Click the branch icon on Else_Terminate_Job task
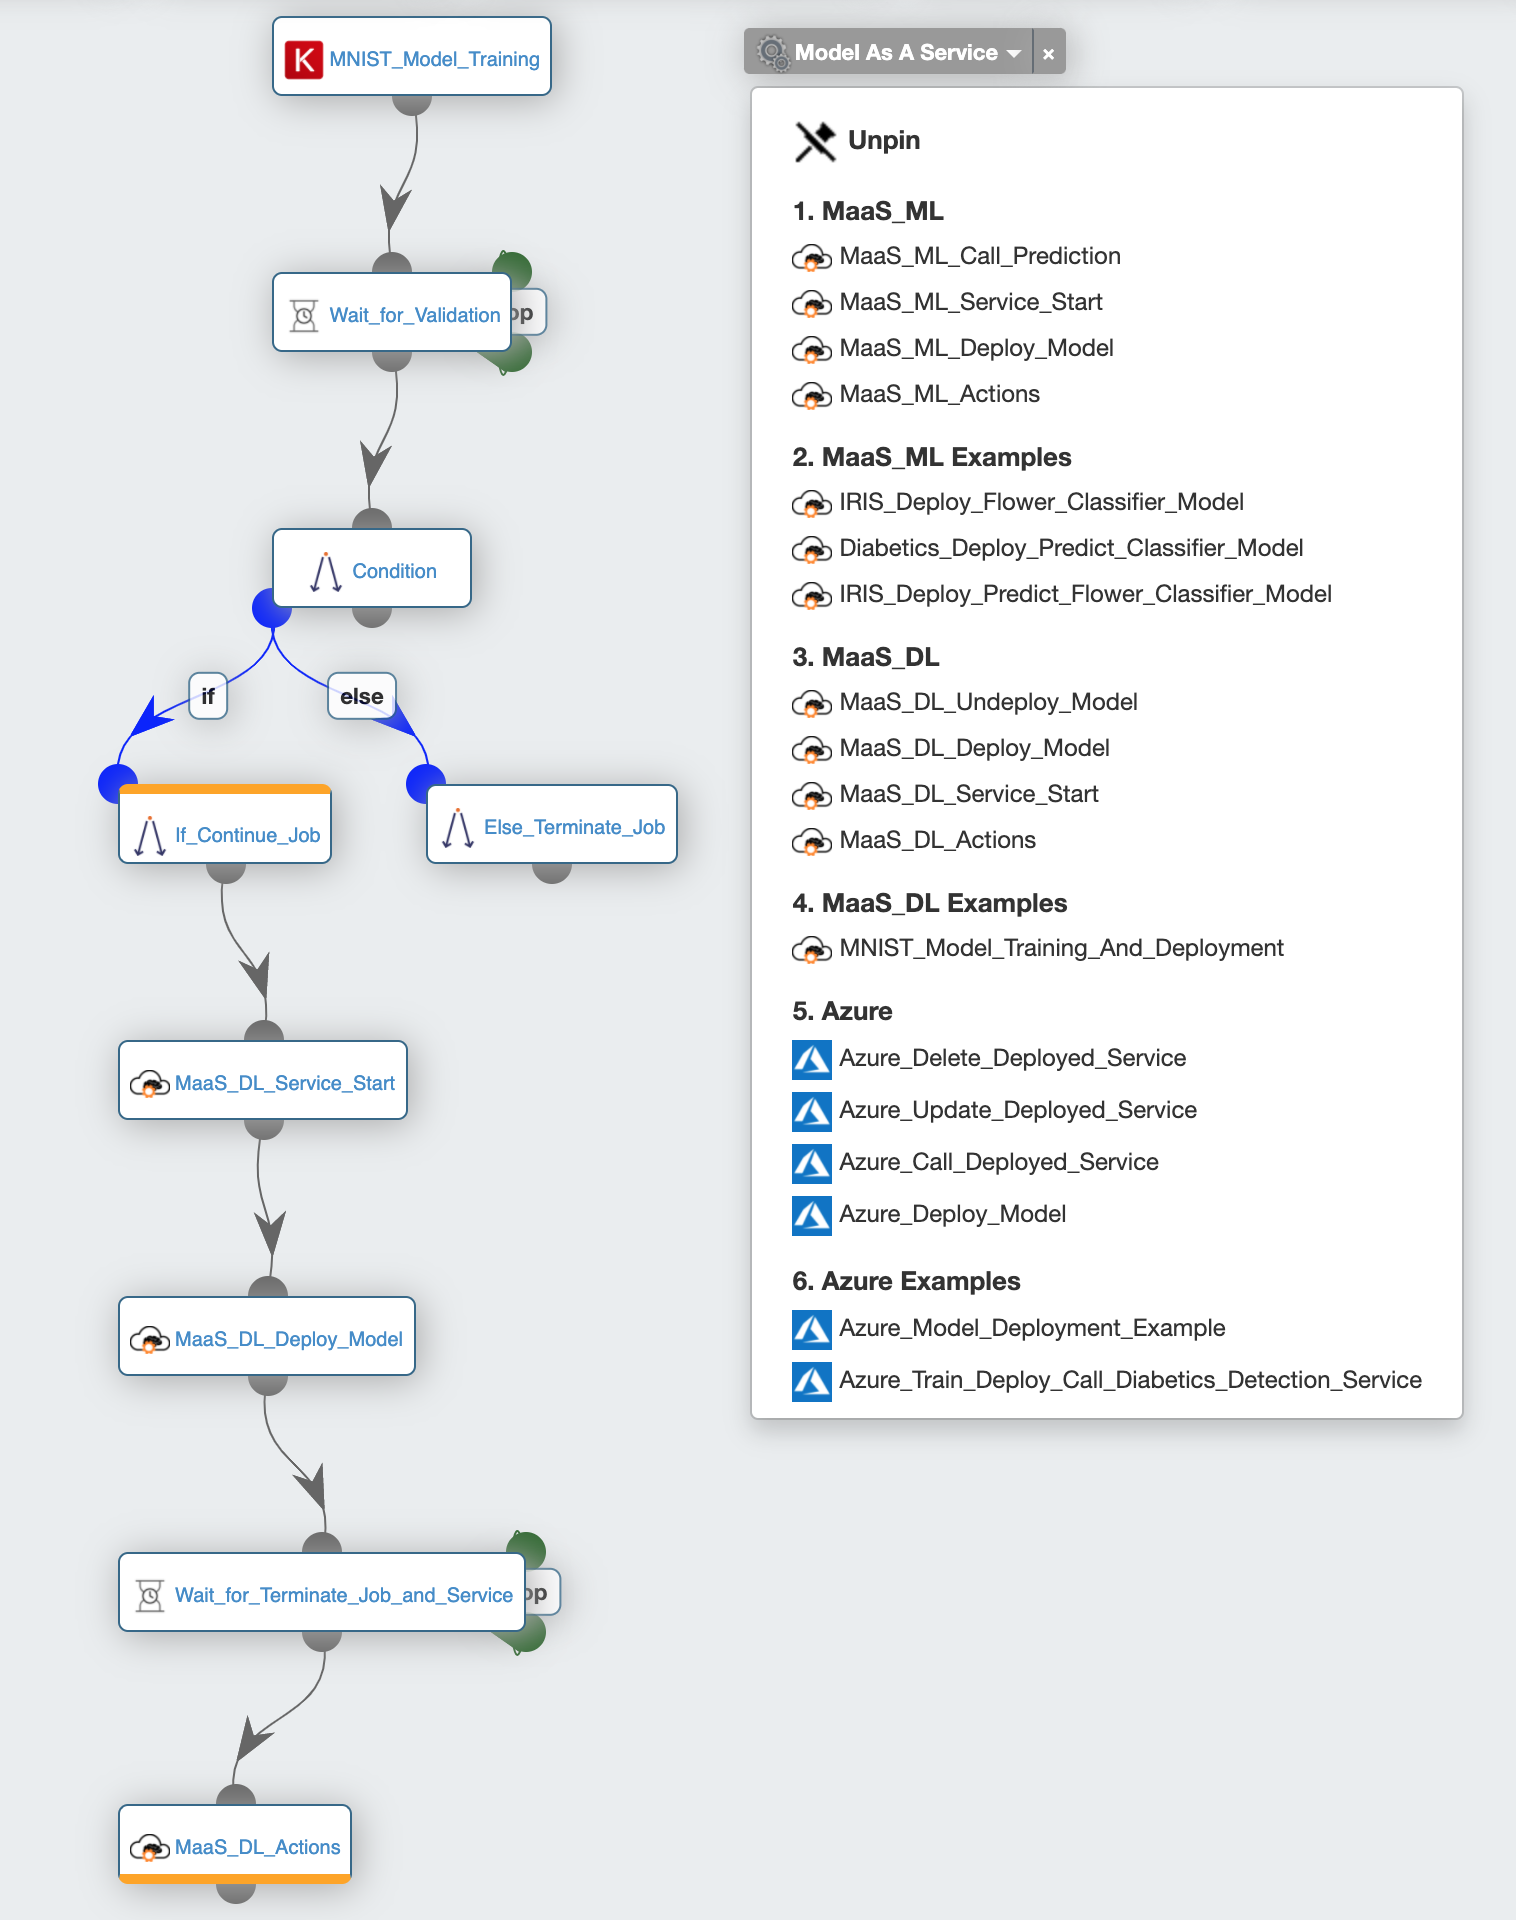Screen dimensions: 1516x1920 coord(458,828)
